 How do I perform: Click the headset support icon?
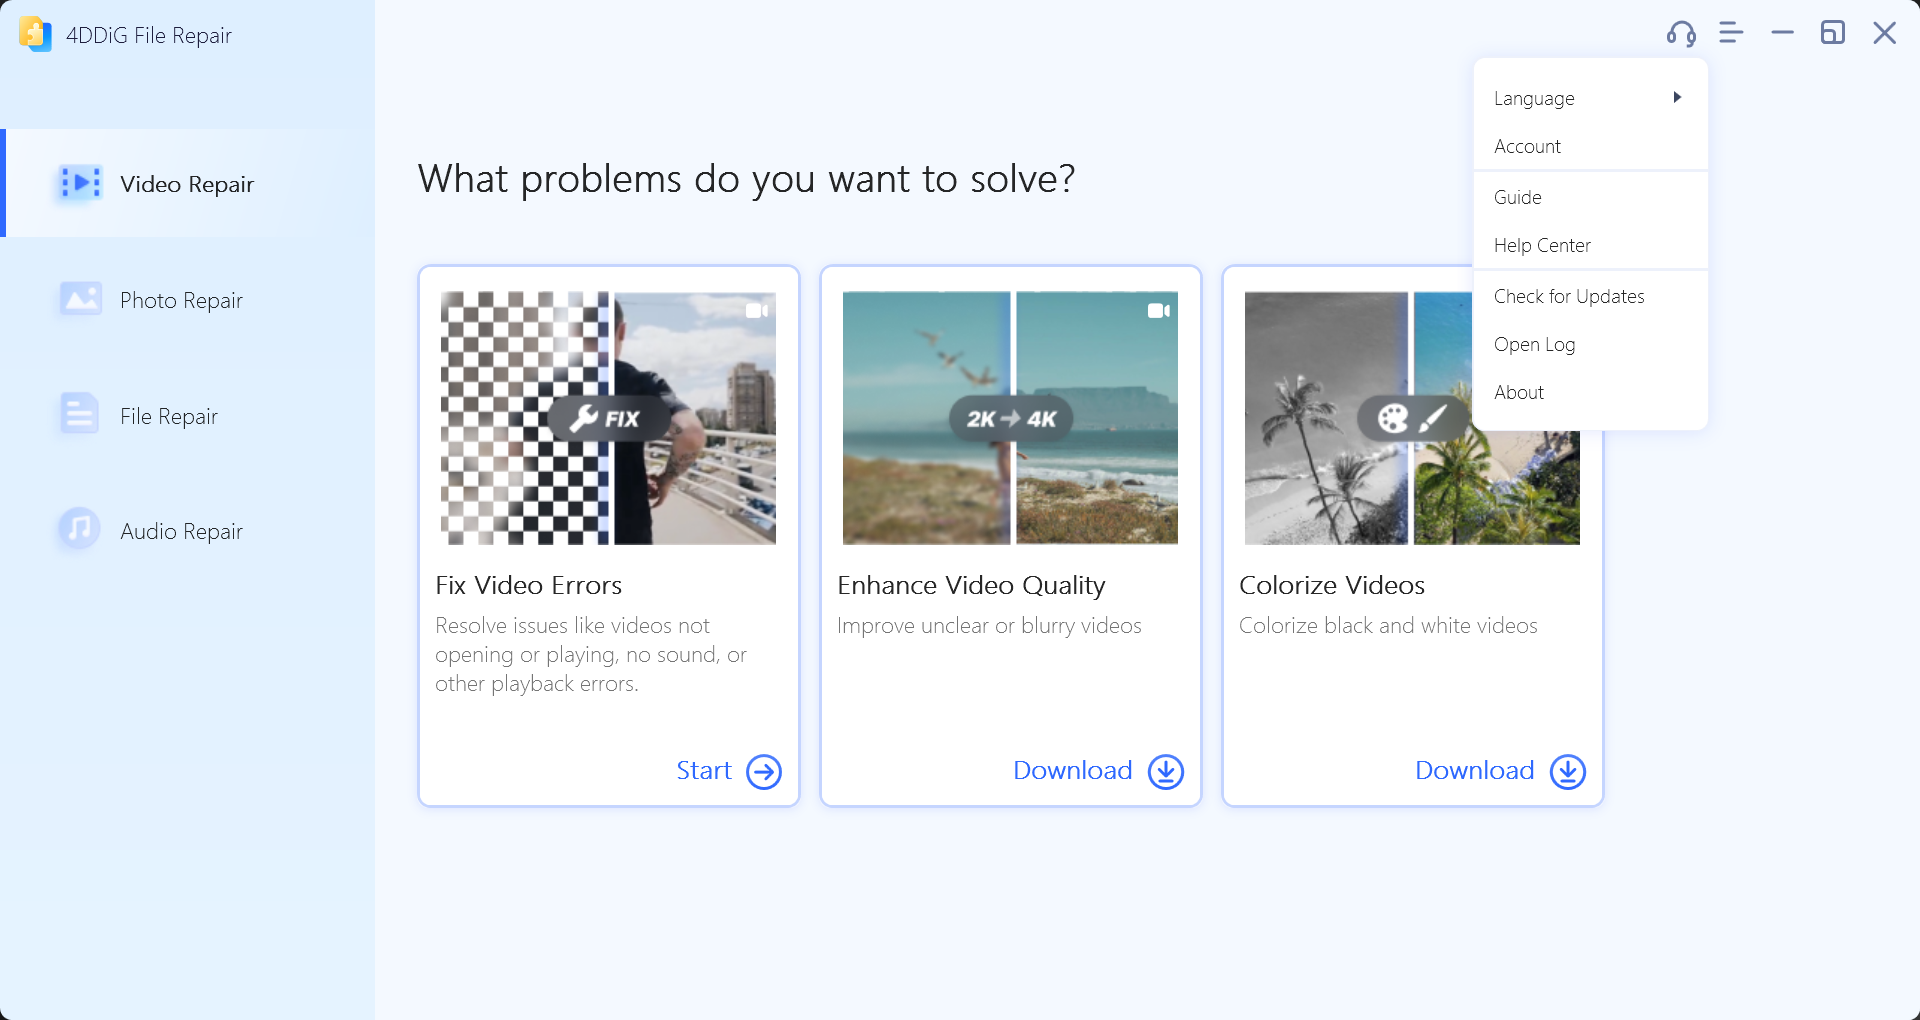coord(1681,34)
